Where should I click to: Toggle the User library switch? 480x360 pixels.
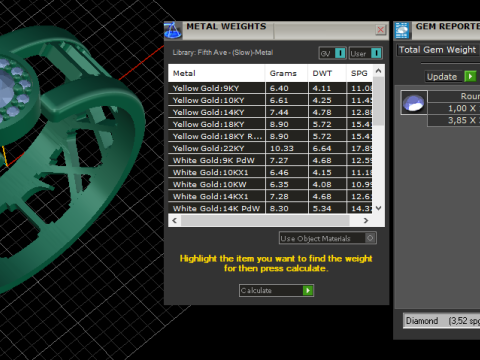coord(365,53)
